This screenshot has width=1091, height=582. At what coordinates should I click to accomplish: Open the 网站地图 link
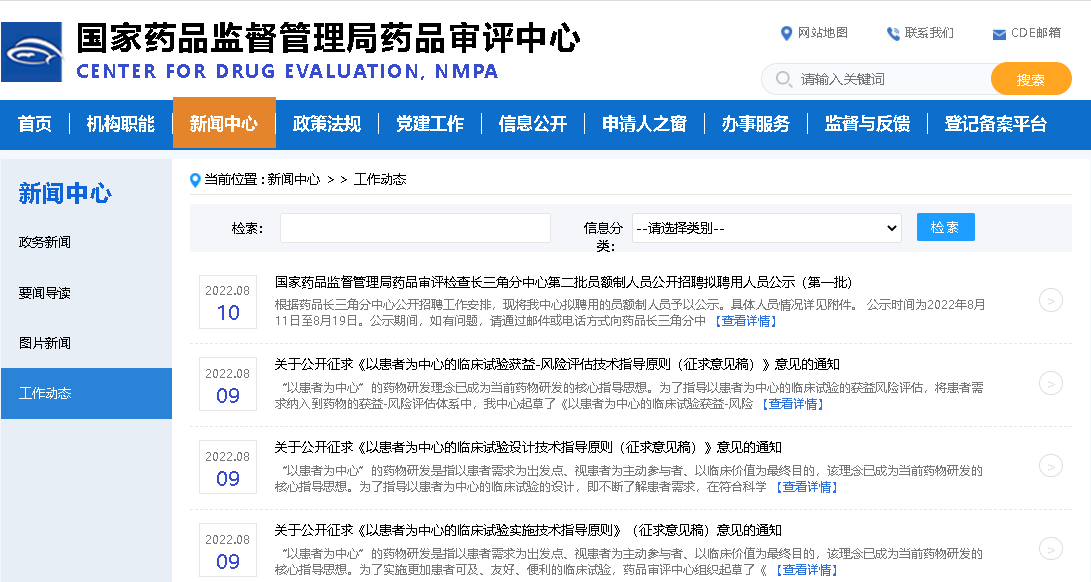point(822,33)
